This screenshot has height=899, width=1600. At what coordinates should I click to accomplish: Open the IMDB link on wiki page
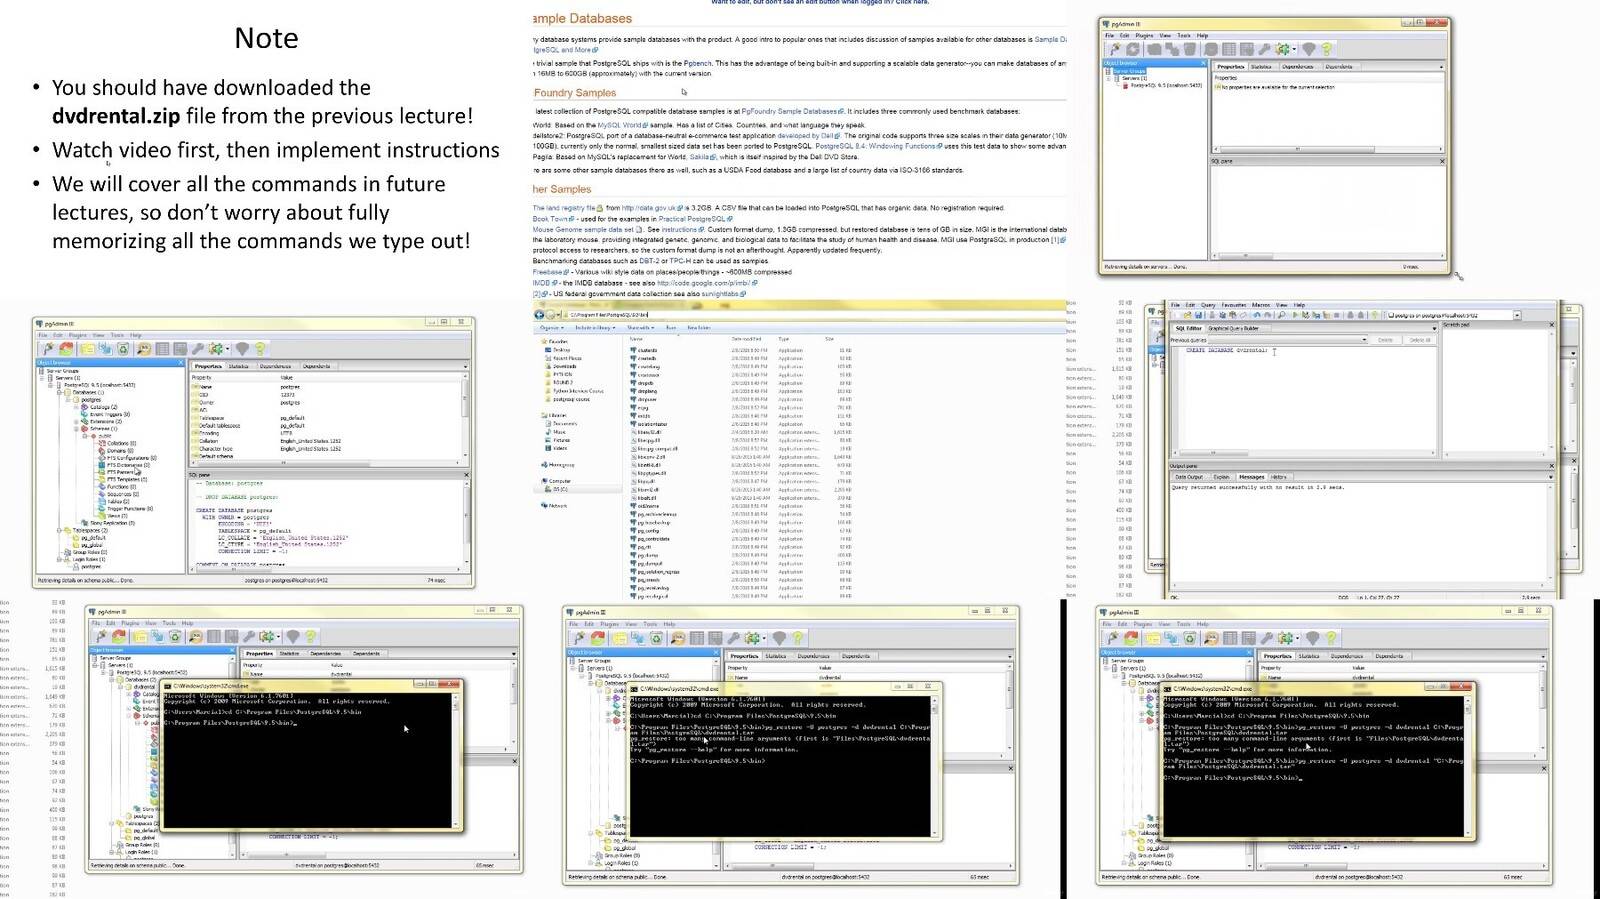(540, 283)
